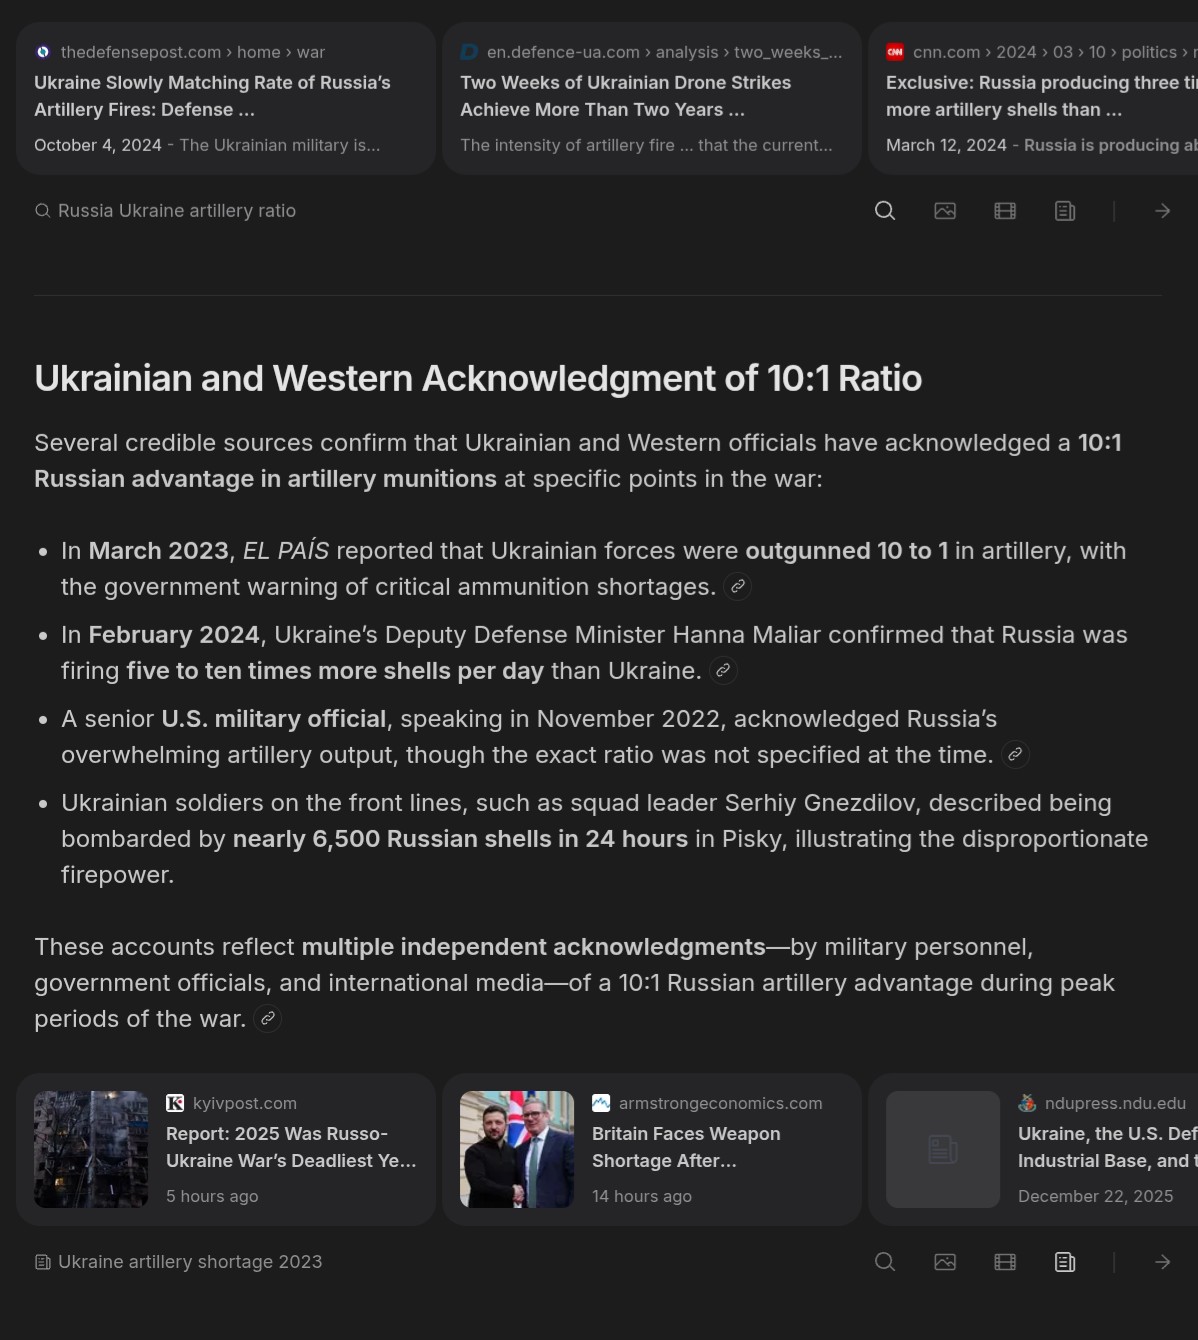Click 'Ukraine artillery shortage 2023' query text
The height and width of the screenshot is (1340, 1198).
(190, 1262)
